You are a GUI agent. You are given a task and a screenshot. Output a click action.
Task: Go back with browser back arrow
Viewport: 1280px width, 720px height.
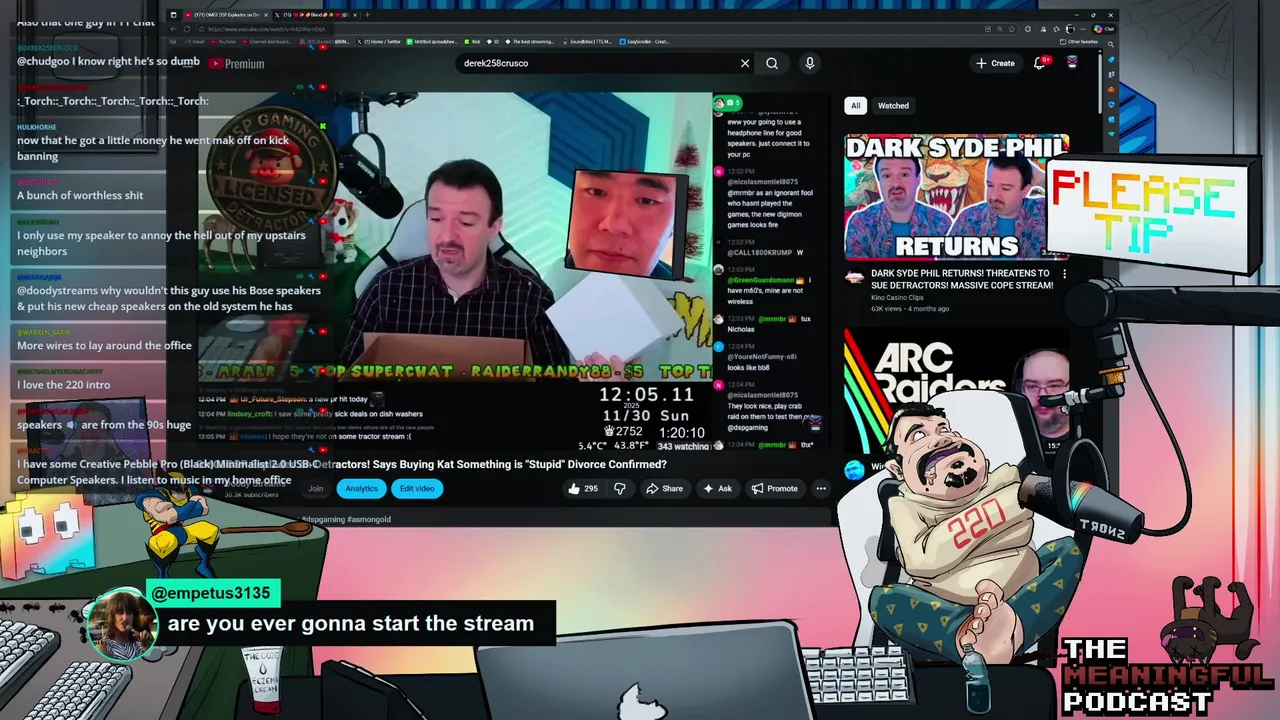click(173, 29)
